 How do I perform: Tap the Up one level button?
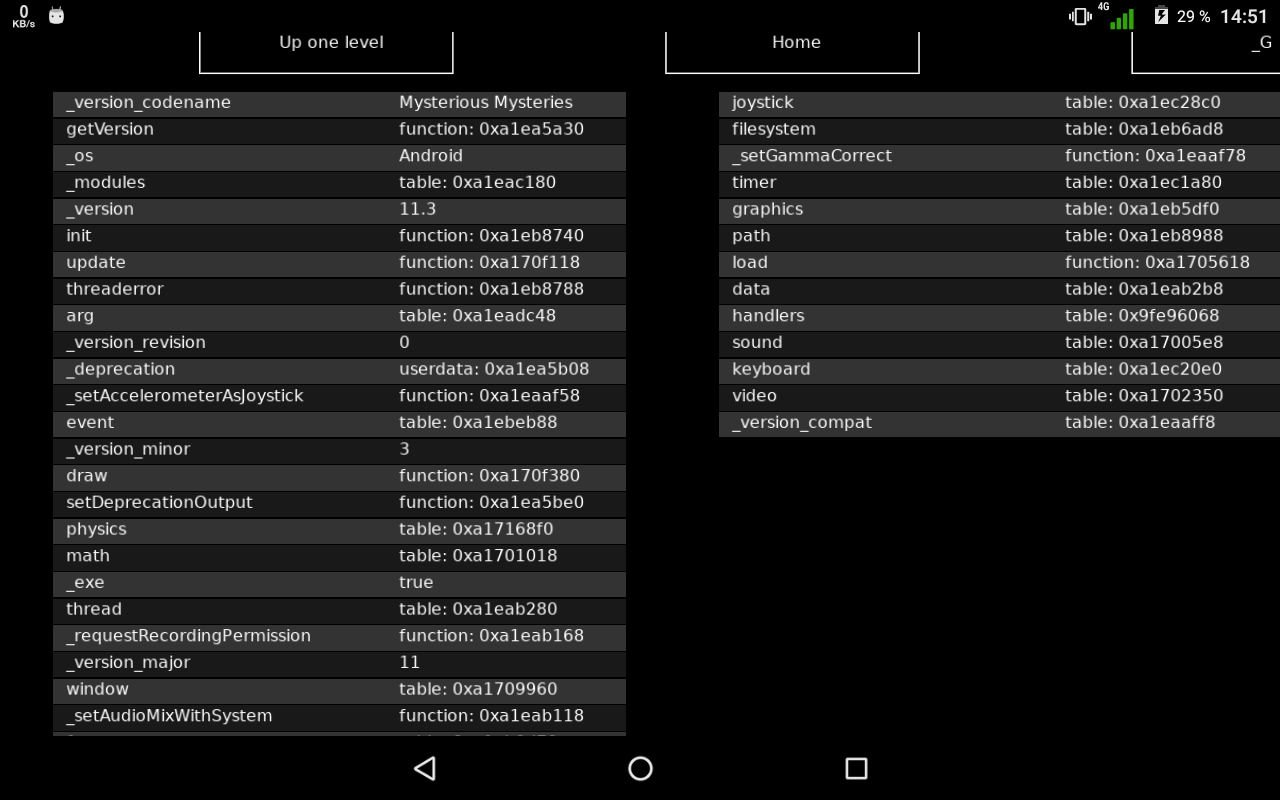(x=326, y=52)
